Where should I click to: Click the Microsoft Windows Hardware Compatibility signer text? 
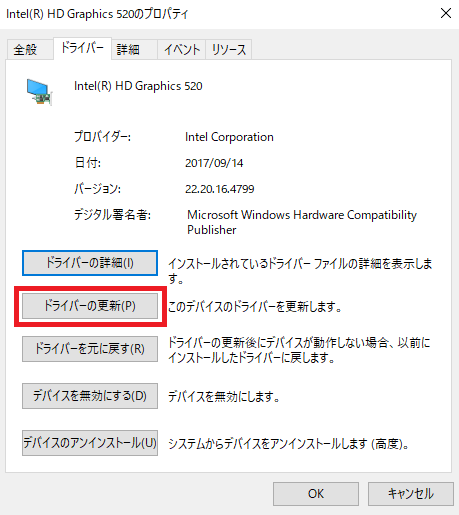pyautogui.click(x=302, y=215)
